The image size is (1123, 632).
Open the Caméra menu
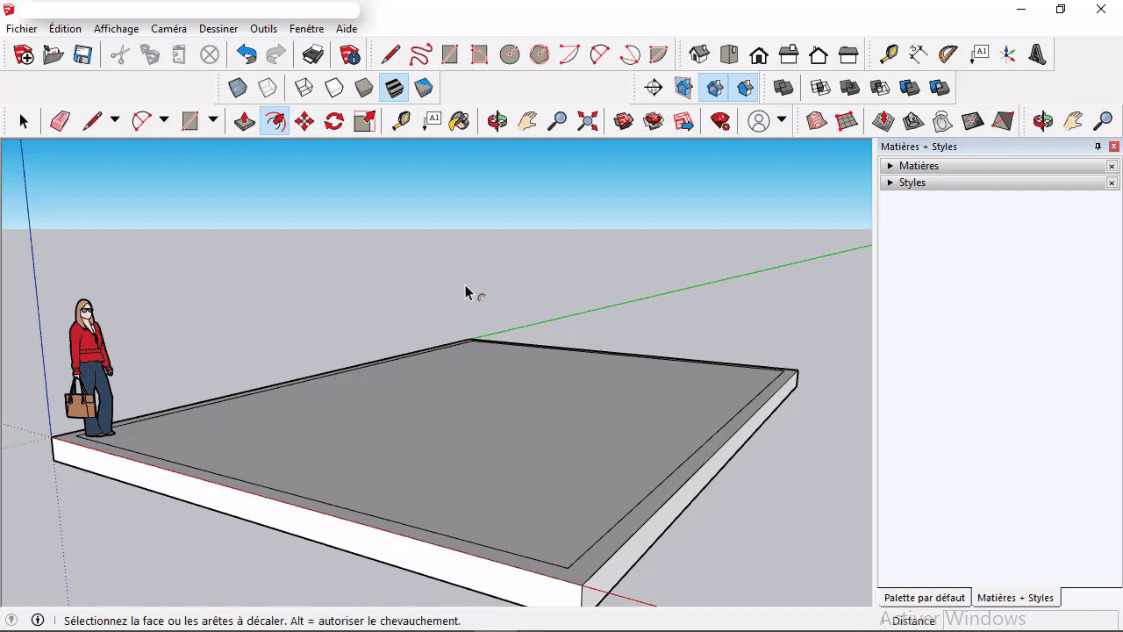[x=169, y=28]
